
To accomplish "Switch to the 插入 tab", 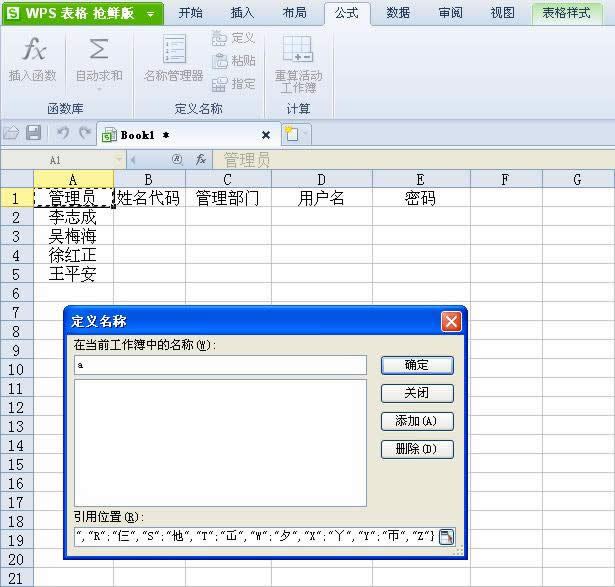I will (x=242, y=13).
